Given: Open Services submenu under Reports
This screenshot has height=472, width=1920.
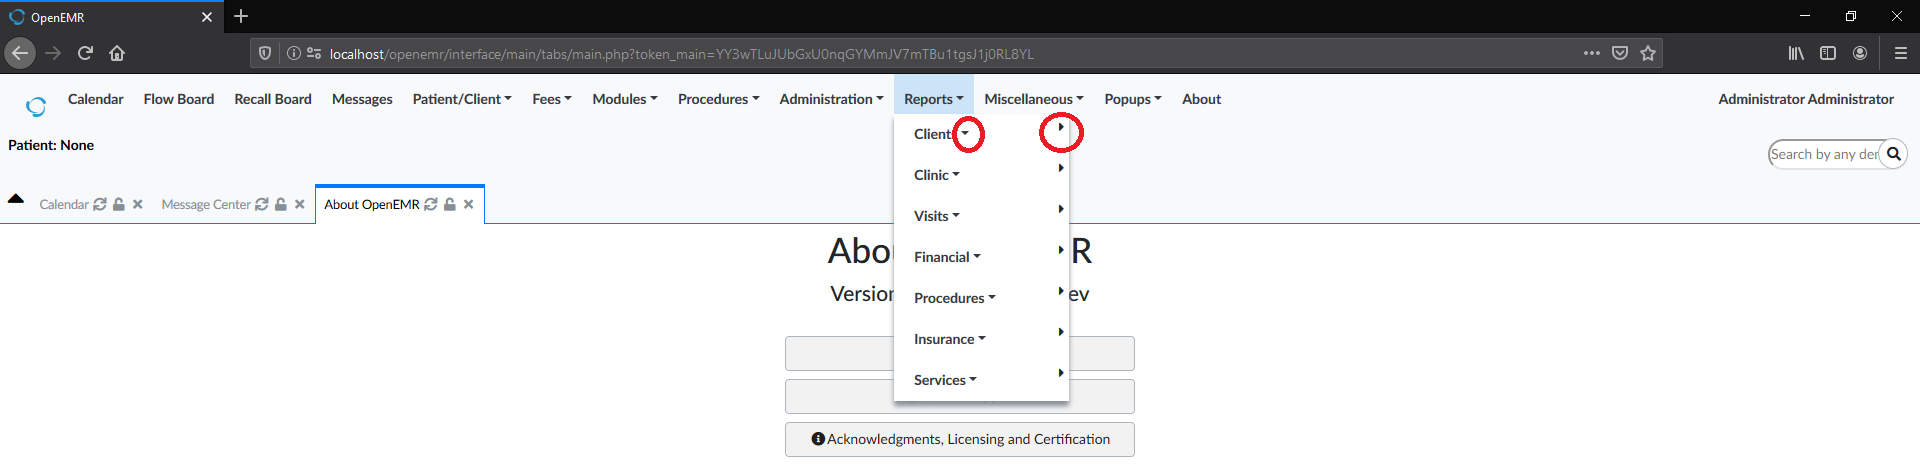Looking at the screenshot, I should [x=981, y=380].
